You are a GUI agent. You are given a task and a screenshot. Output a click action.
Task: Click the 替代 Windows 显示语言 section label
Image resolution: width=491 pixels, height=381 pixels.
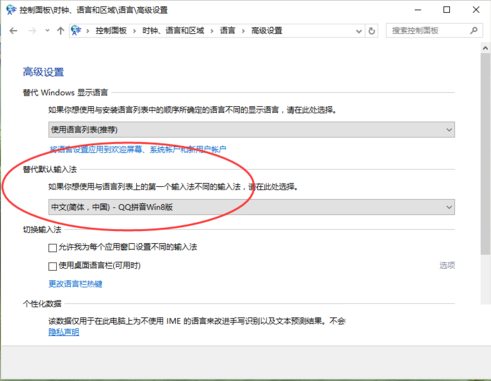click(65, 92)
